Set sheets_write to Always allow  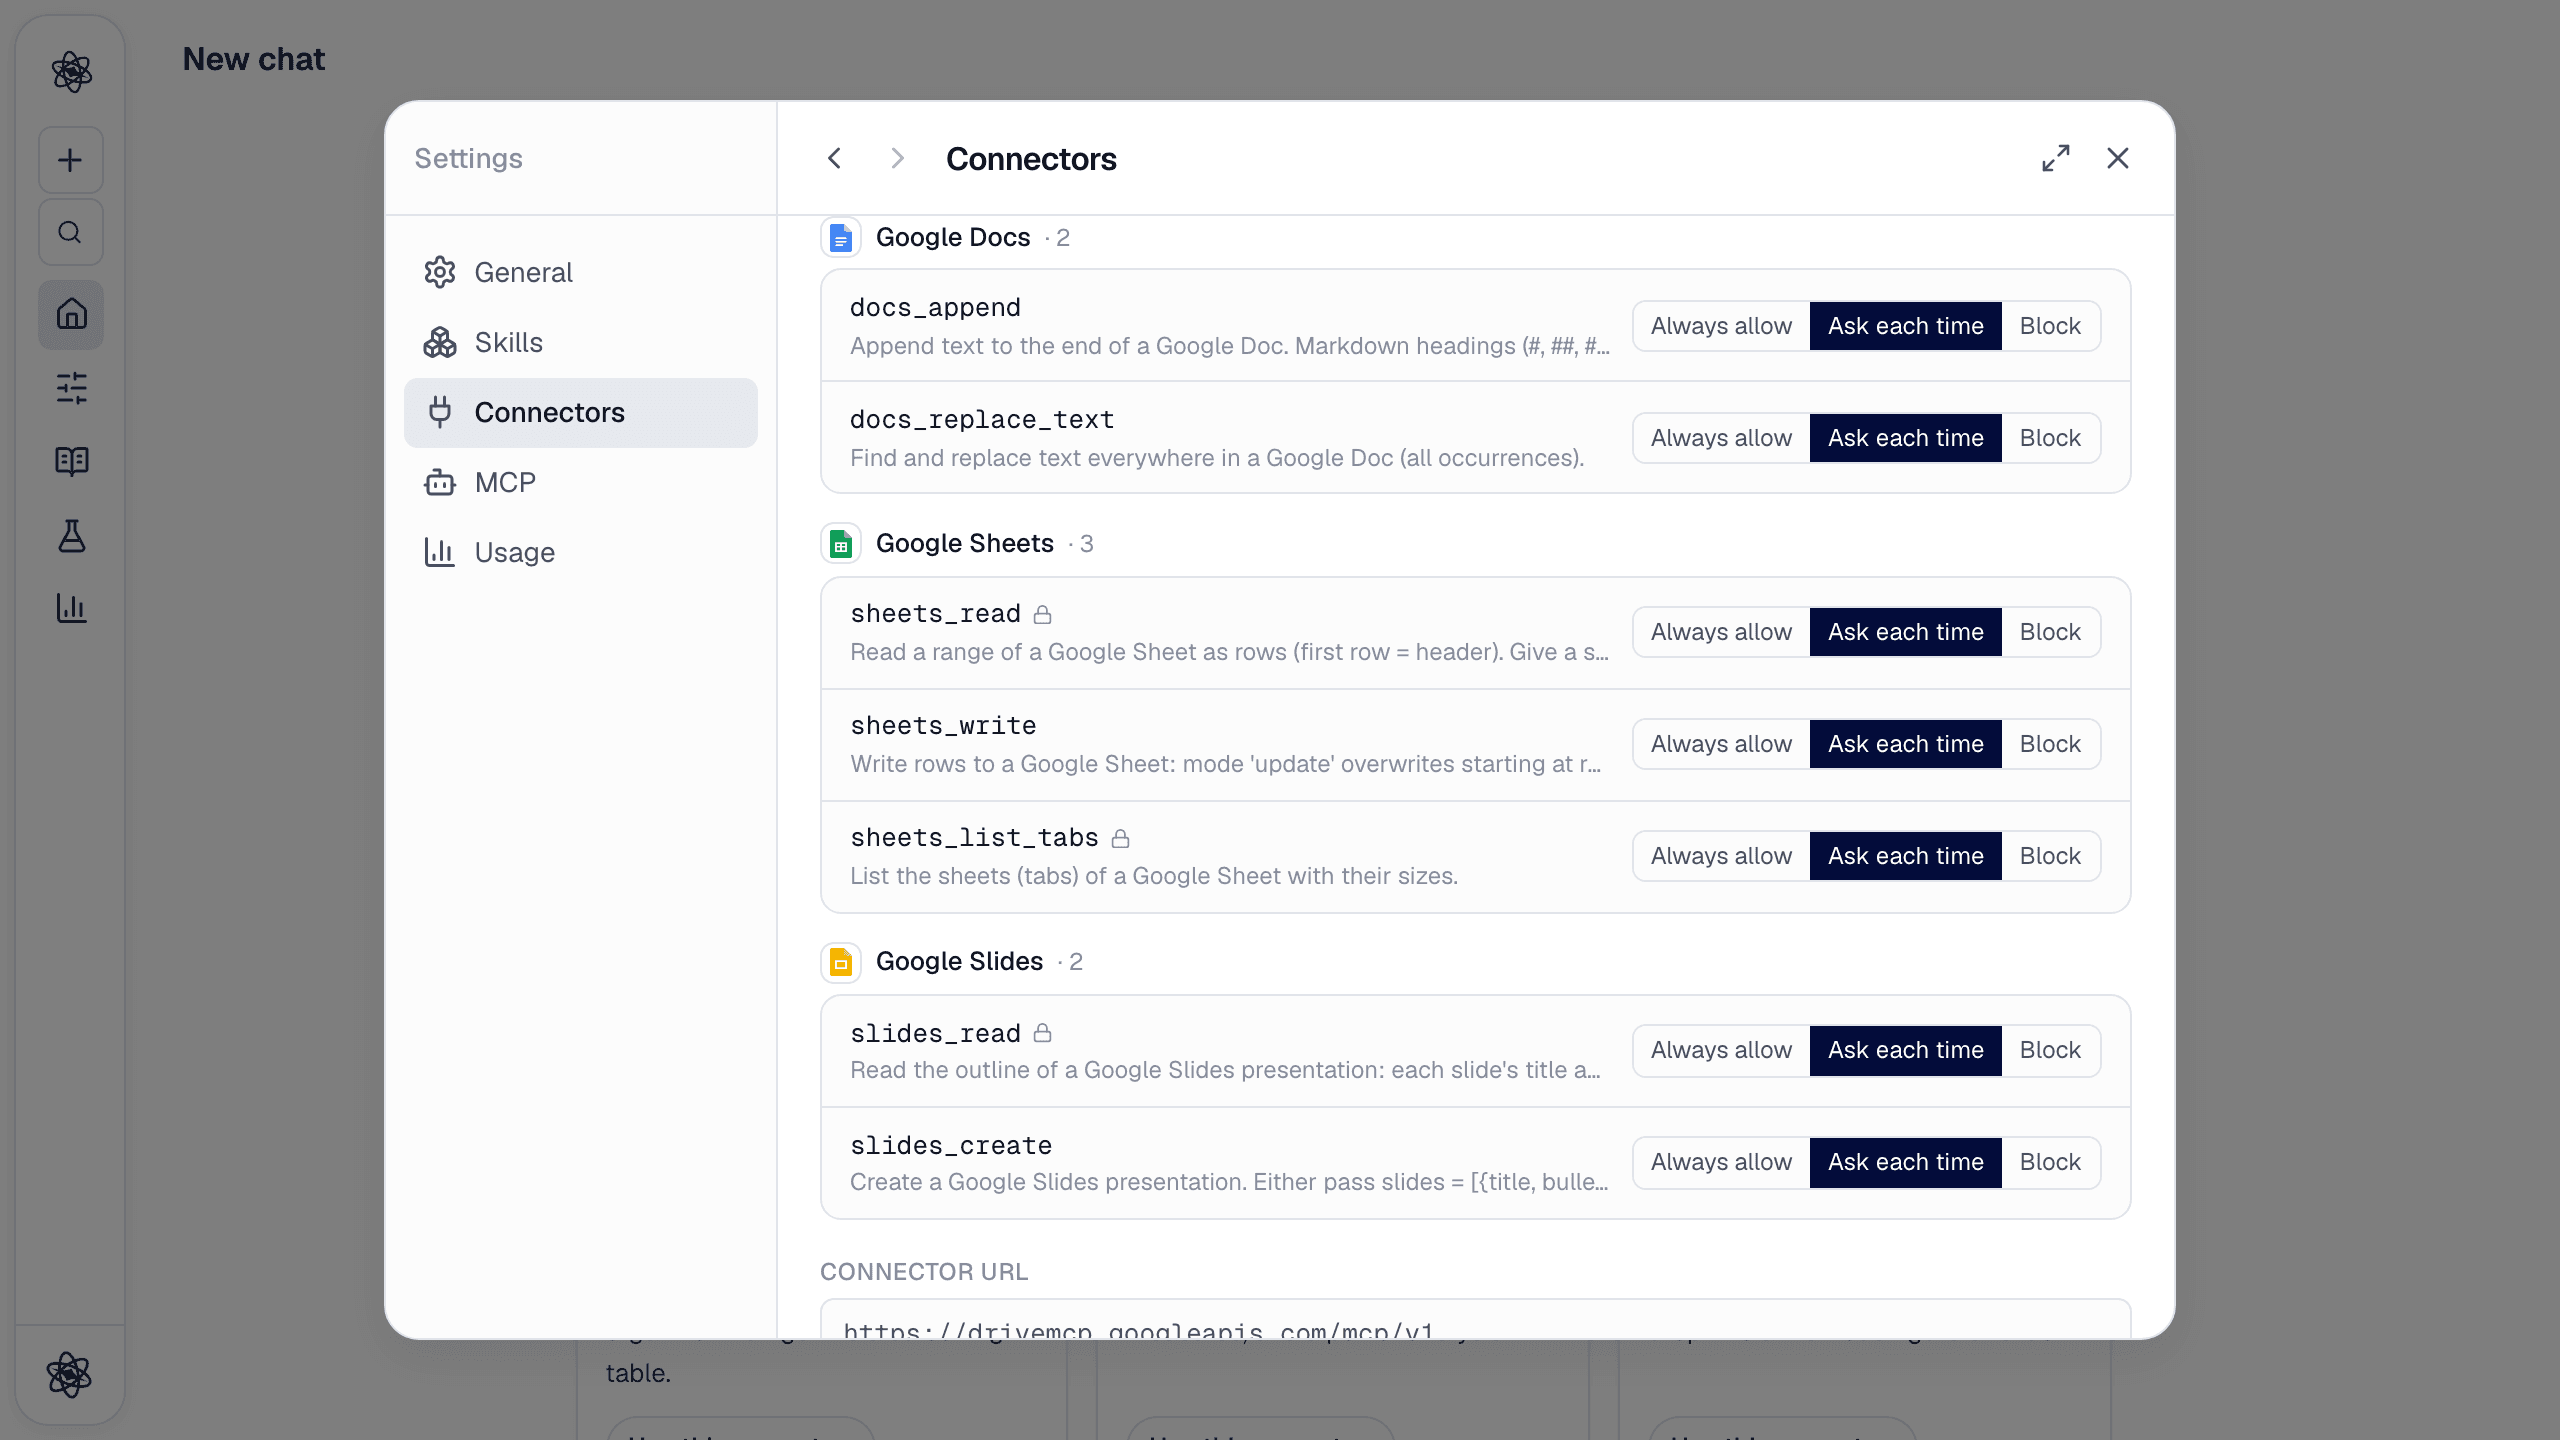pos(1721,744)
